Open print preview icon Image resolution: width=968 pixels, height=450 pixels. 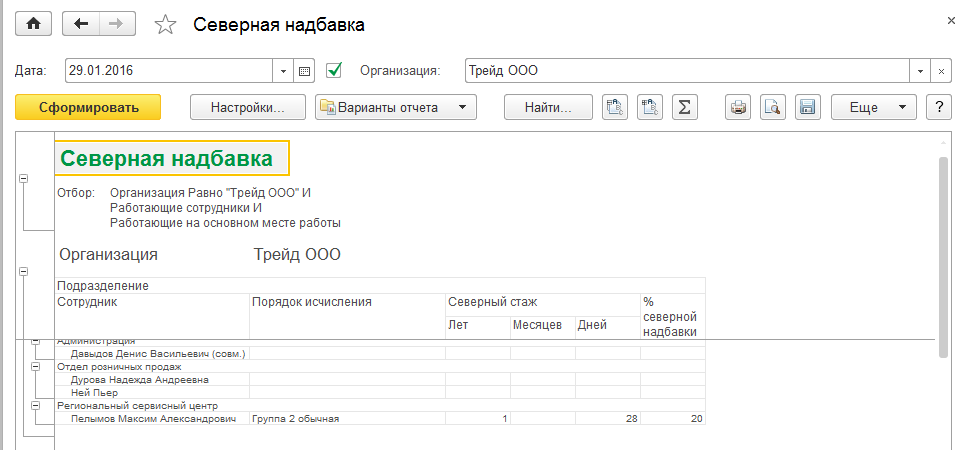tap(772, 107)
